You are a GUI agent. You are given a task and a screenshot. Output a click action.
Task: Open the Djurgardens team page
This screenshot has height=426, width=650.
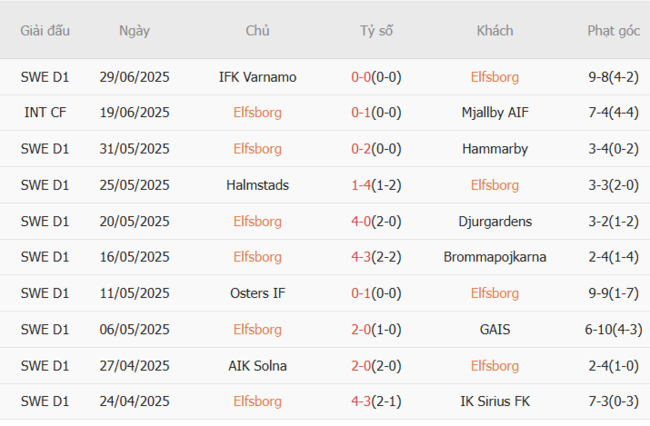(x=495, y=221)
